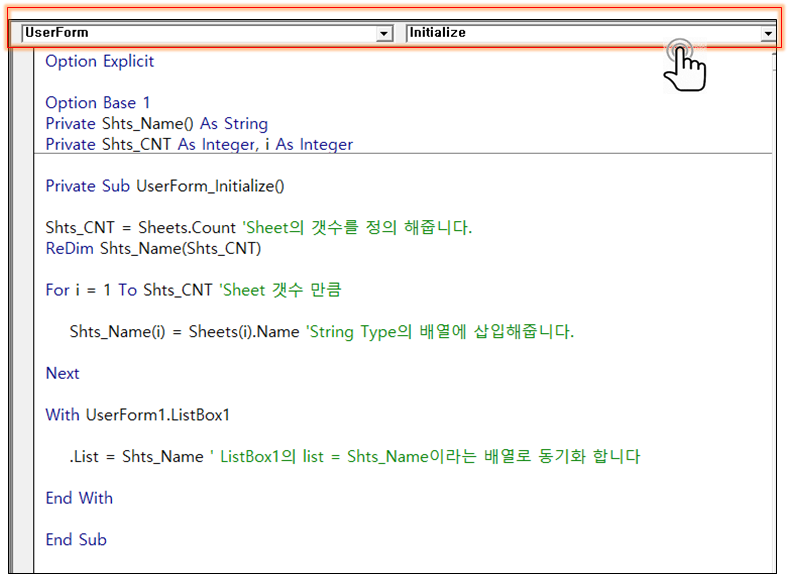Click the 'End Sub' line
Screen dimensions: 789x574
[76, 540]
